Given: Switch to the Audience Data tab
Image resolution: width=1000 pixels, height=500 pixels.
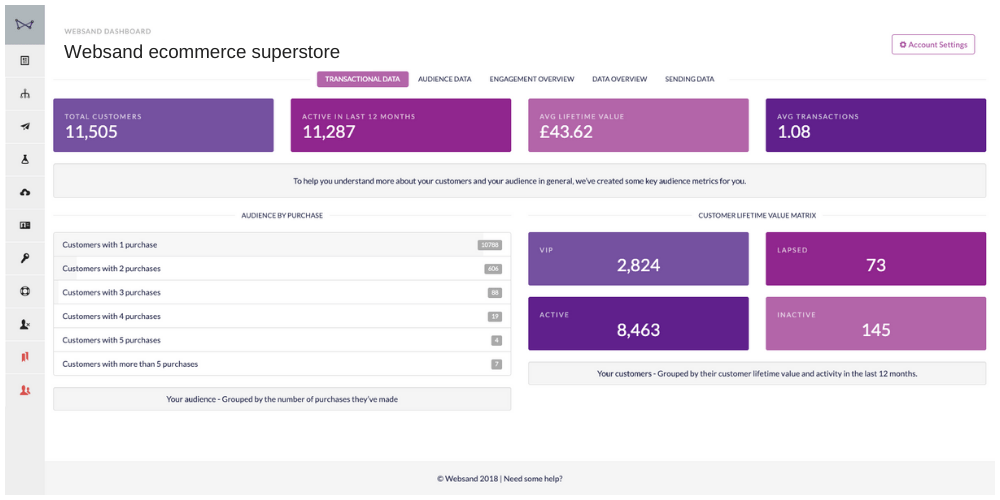Looking at the screenshot, I should click(445, 79).
